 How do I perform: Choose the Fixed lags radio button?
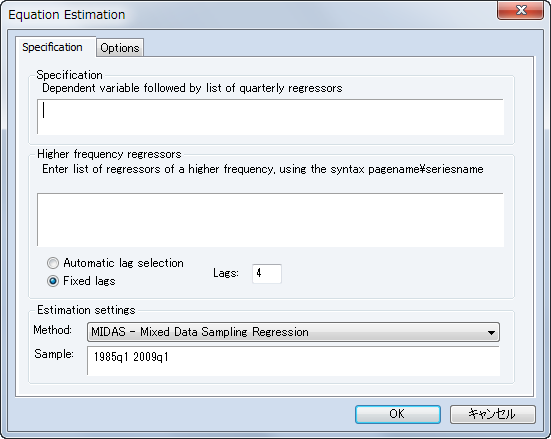pyautogui.click(x=53, y=281)
